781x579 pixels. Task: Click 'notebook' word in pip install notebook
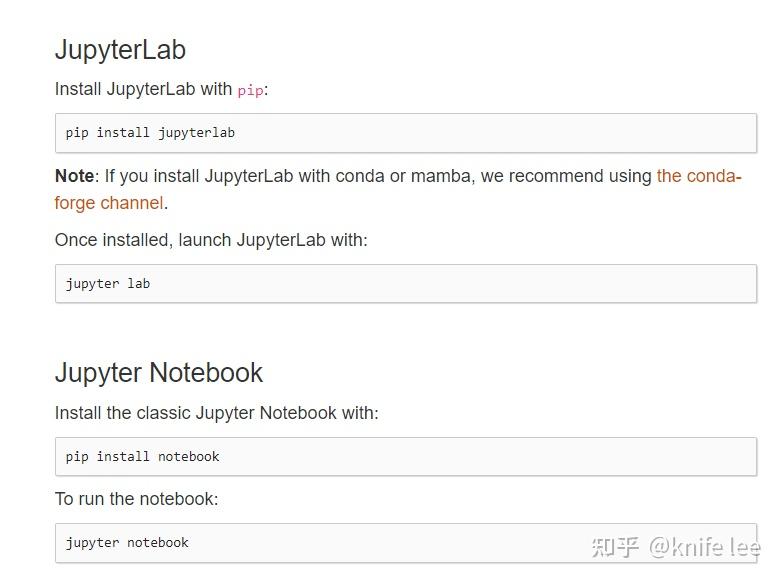coord(188,456)
